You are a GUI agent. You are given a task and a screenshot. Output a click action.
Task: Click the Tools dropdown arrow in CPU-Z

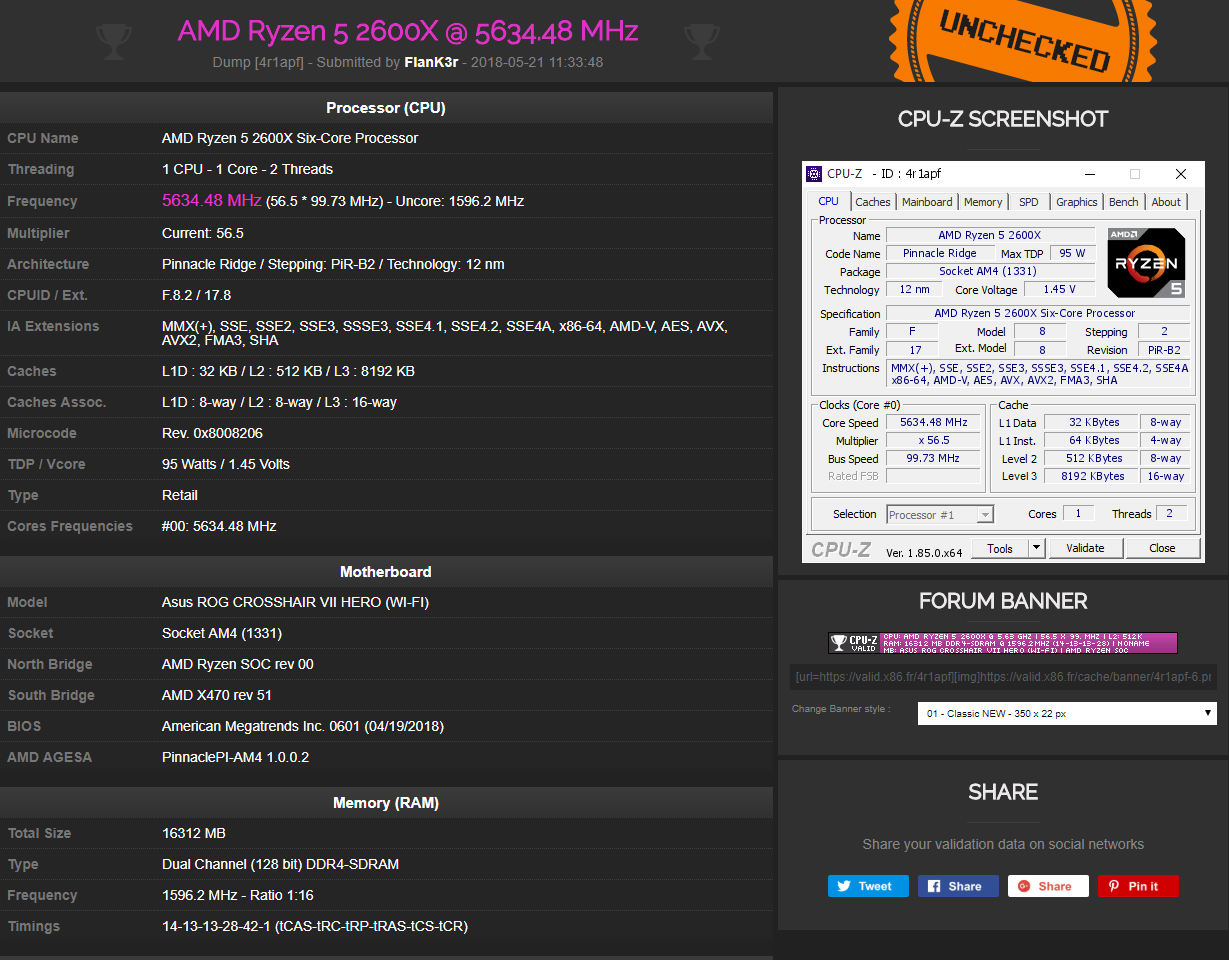(1036, 548)
